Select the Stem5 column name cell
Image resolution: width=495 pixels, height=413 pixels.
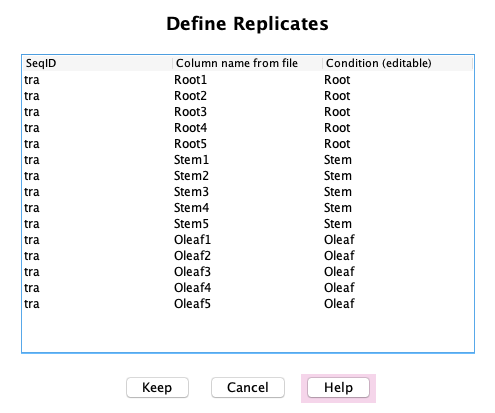click(247, 224)
